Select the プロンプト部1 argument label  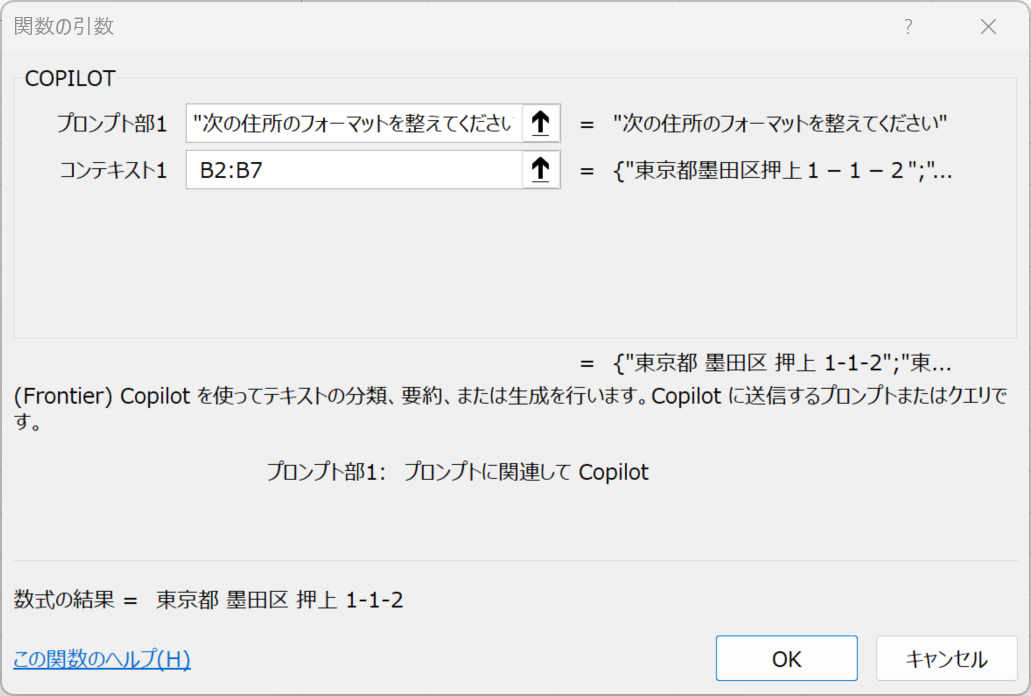tap(110, 124)
